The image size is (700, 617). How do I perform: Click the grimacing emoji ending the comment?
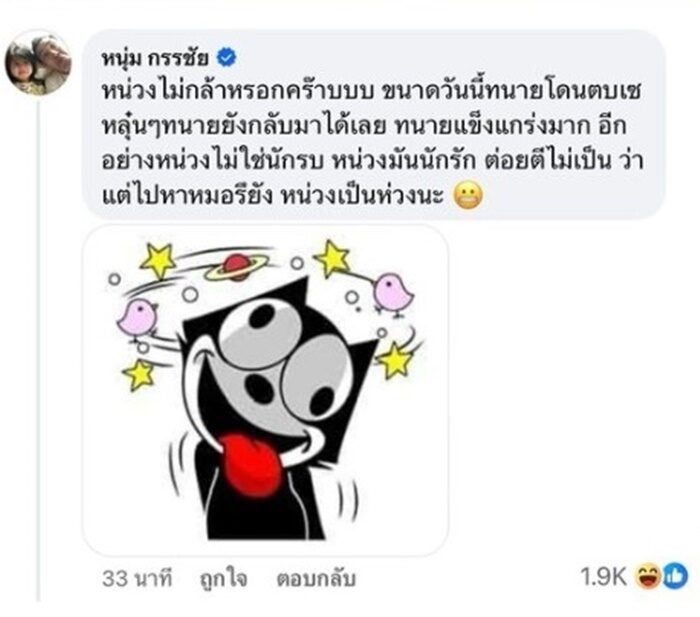click(x=468, y=196)
